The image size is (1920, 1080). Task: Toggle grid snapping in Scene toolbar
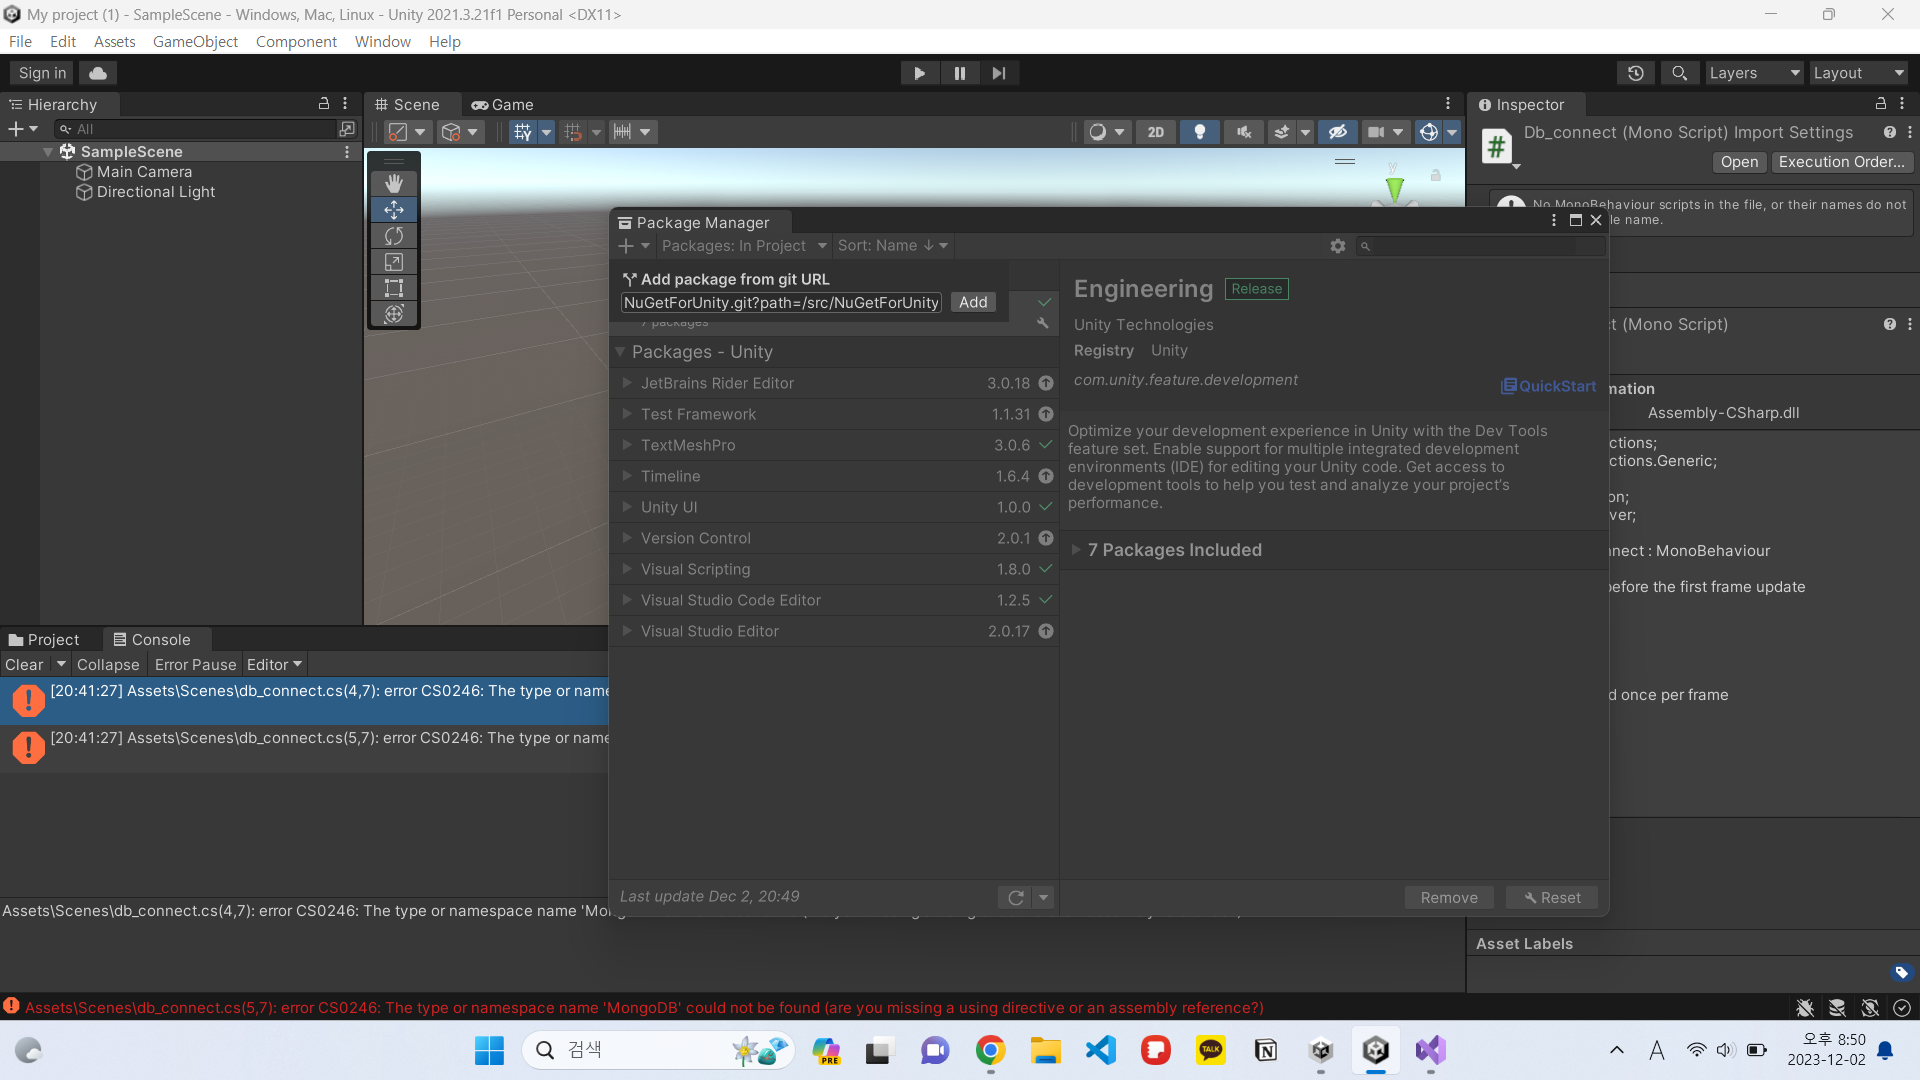(x=573, y=132)
